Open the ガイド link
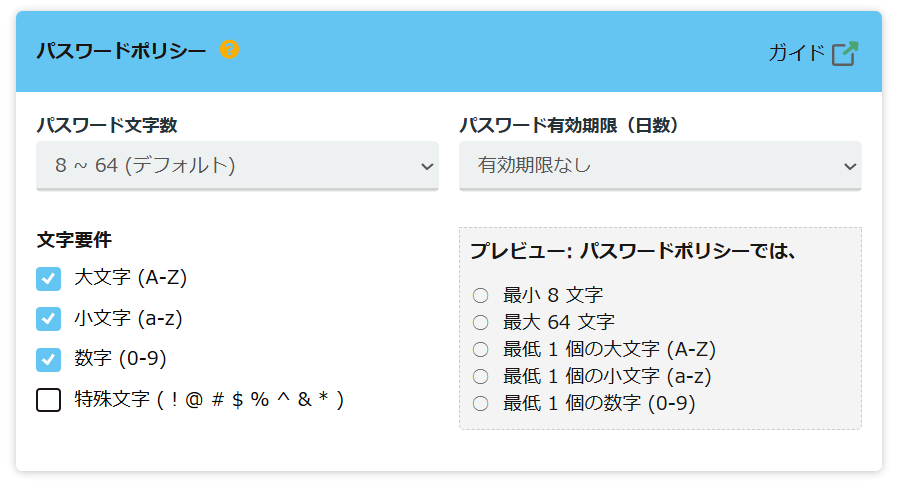Viewport: 897px width, 482px height. click(x=797, y=53)
